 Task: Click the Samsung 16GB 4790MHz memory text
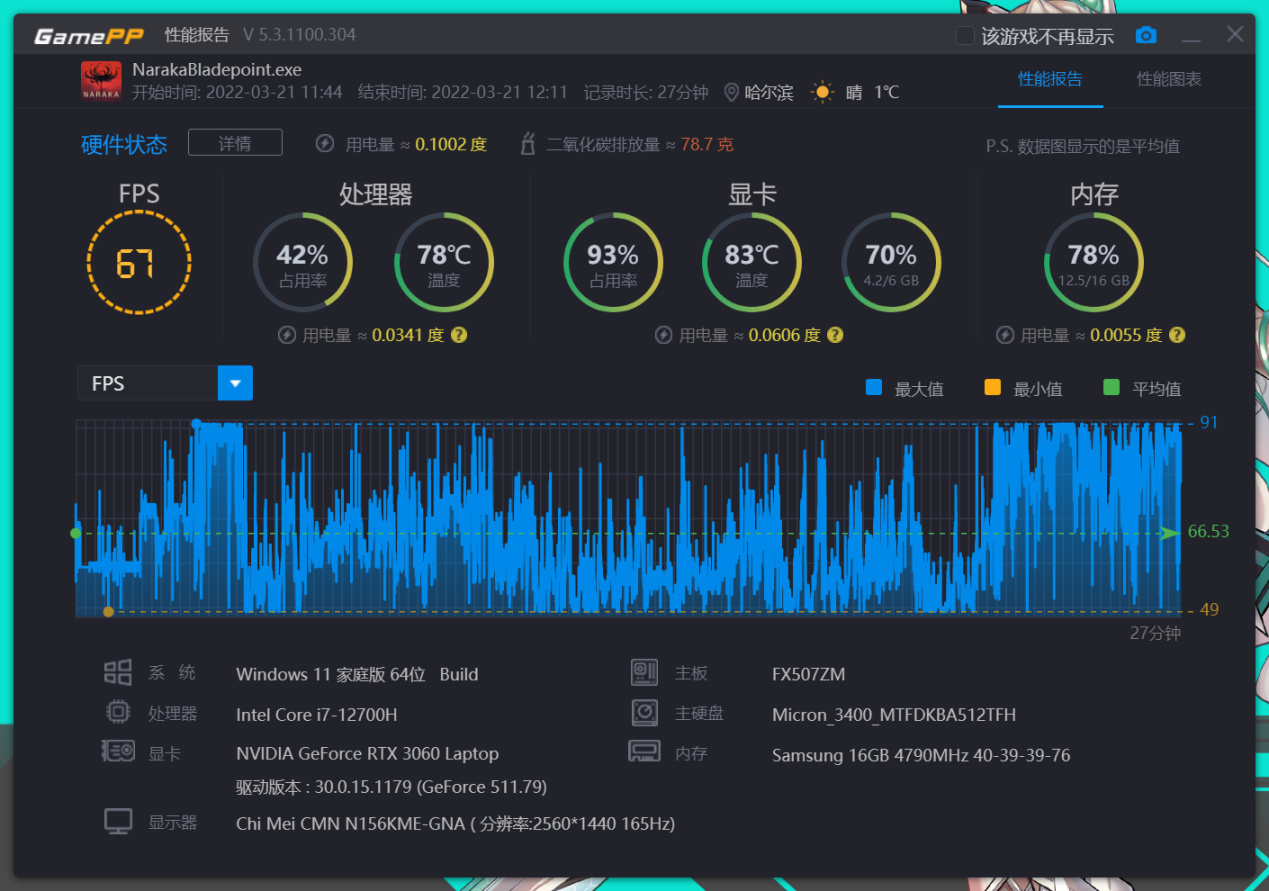(921, 755)
